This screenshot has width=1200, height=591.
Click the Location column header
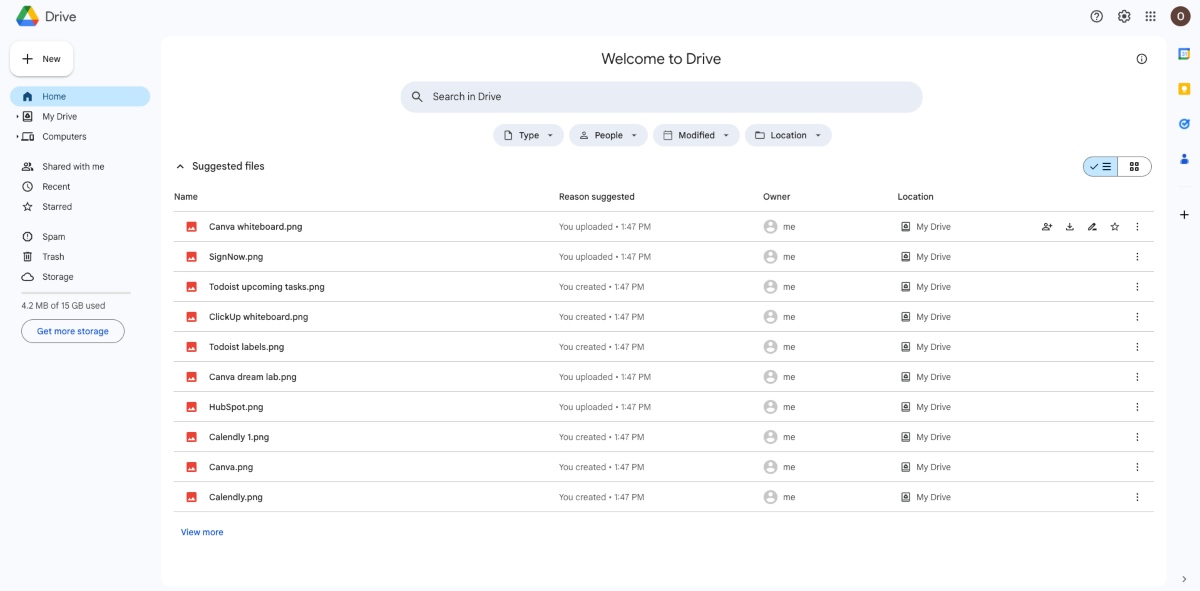pyautogui.click(x=915, y=197)
